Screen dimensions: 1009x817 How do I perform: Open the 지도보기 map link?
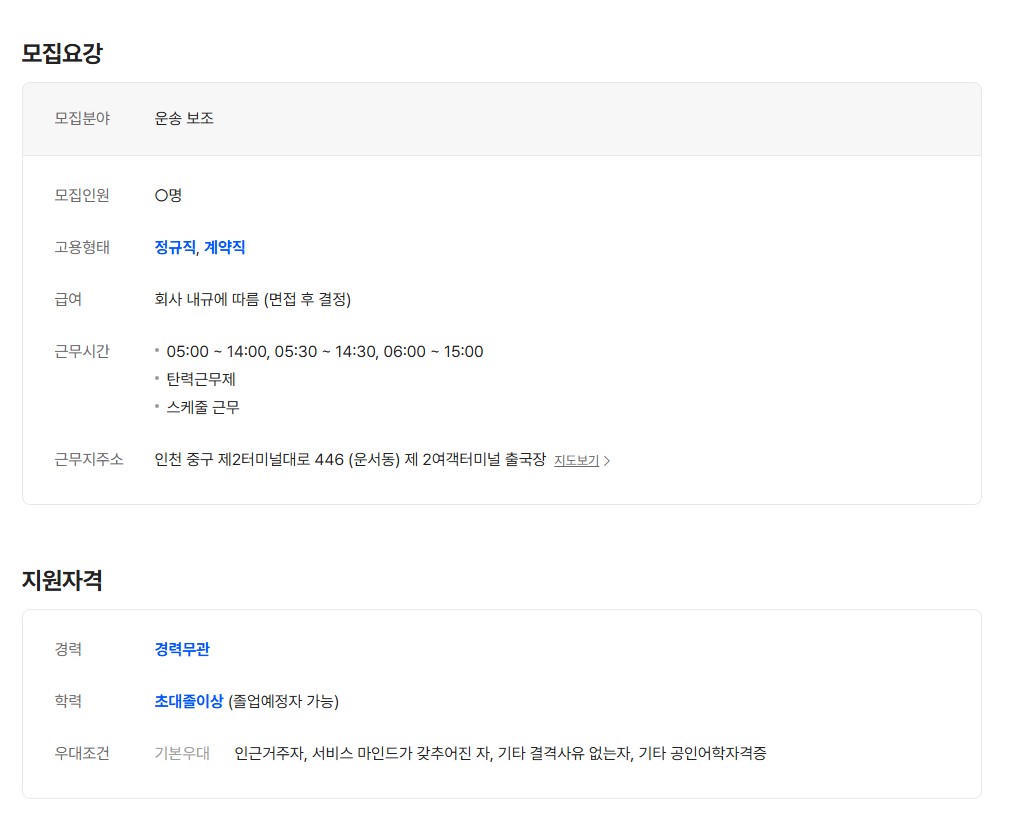click(x=576, y=461)
